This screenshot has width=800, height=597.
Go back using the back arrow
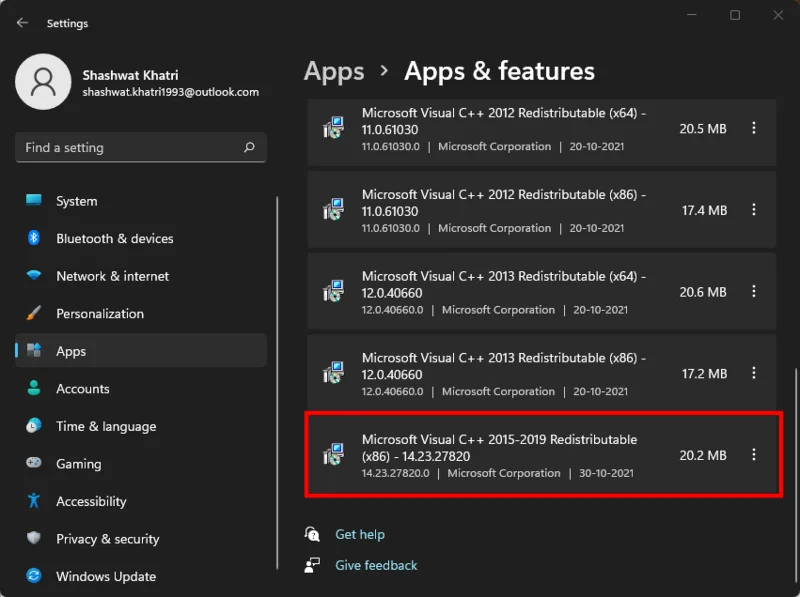click(x=22, y=23)
